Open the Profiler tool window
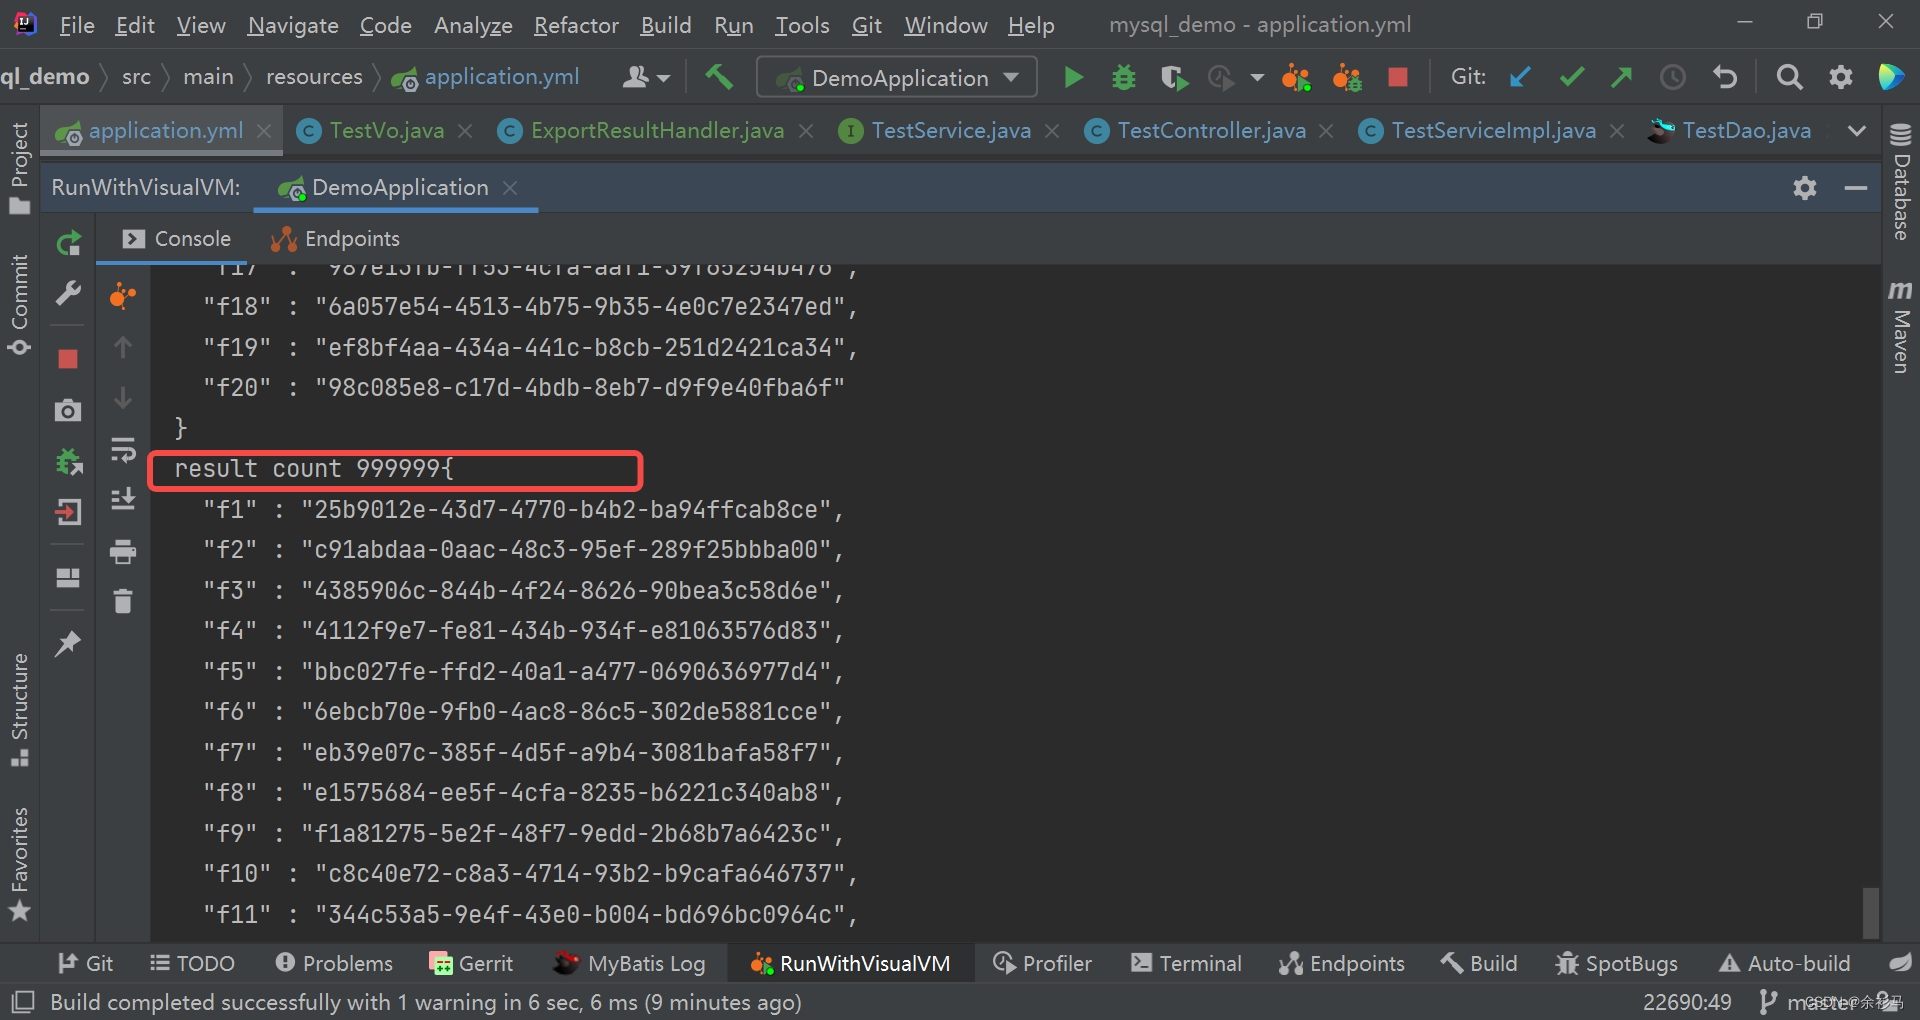 1043,963
